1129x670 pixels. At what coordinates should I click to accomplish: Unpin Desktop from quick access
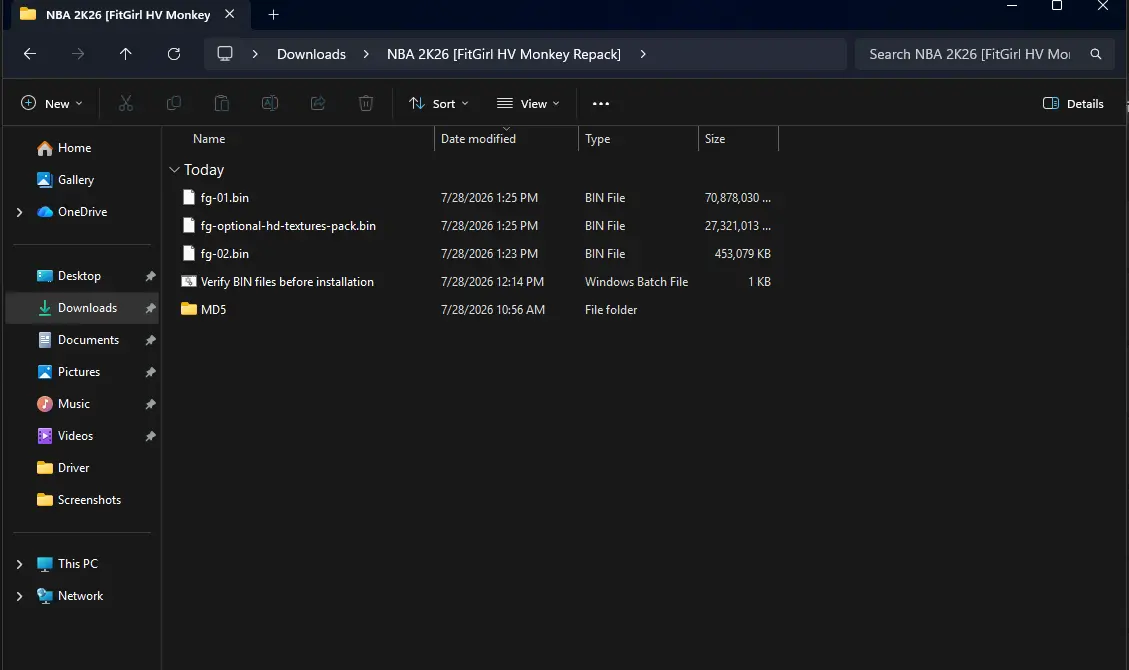(x=150, y=276)
